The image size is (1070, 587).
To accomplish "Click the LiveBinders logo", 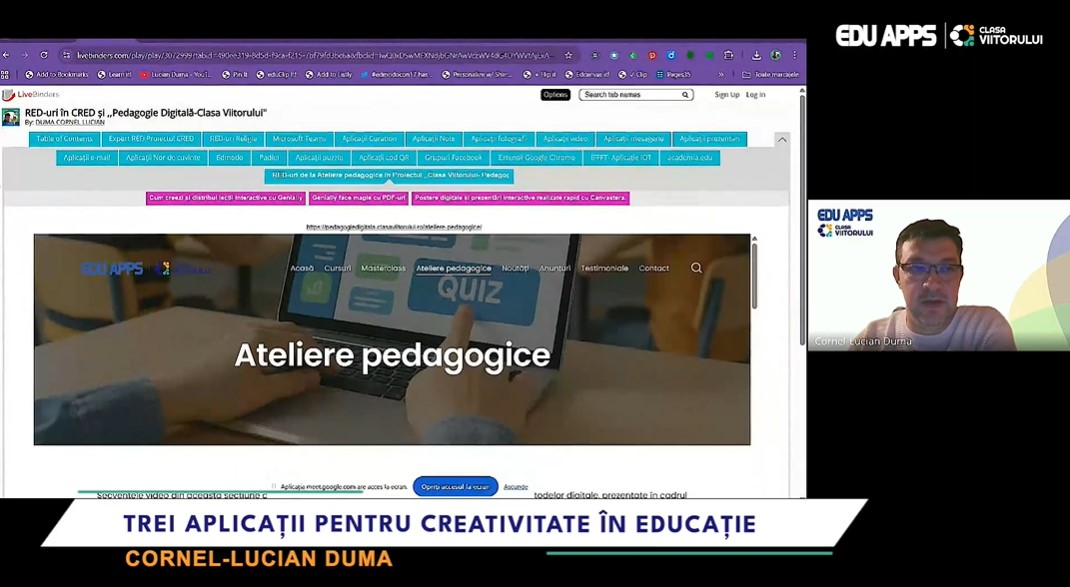I will pos(31,94).
